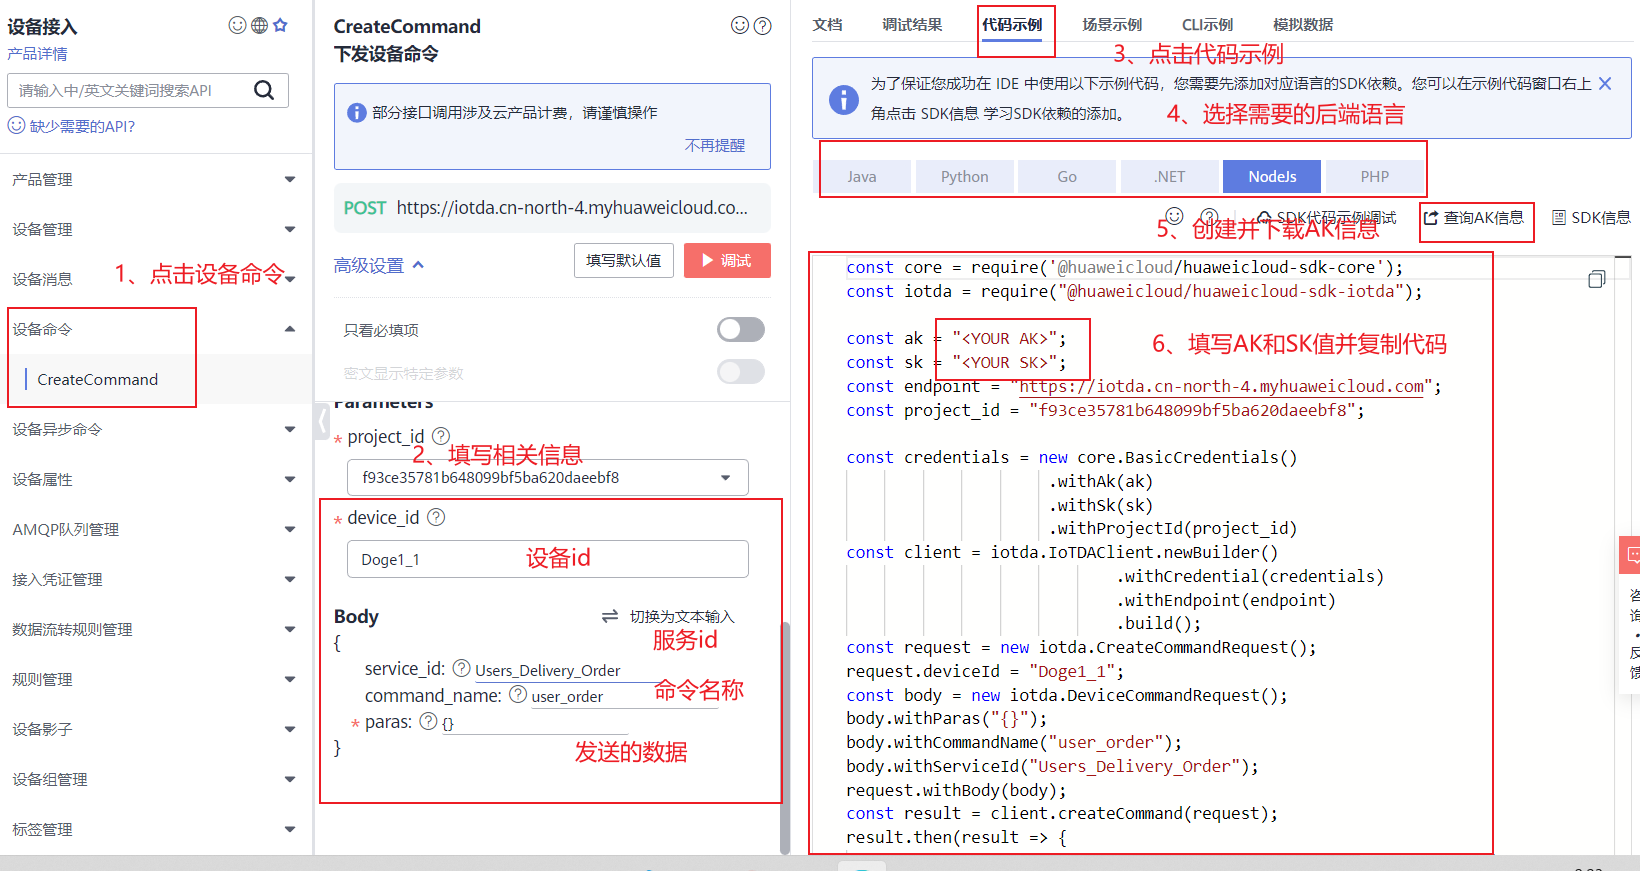Click the 调试 debug button

pyautogui.click(x=727, y=260)
